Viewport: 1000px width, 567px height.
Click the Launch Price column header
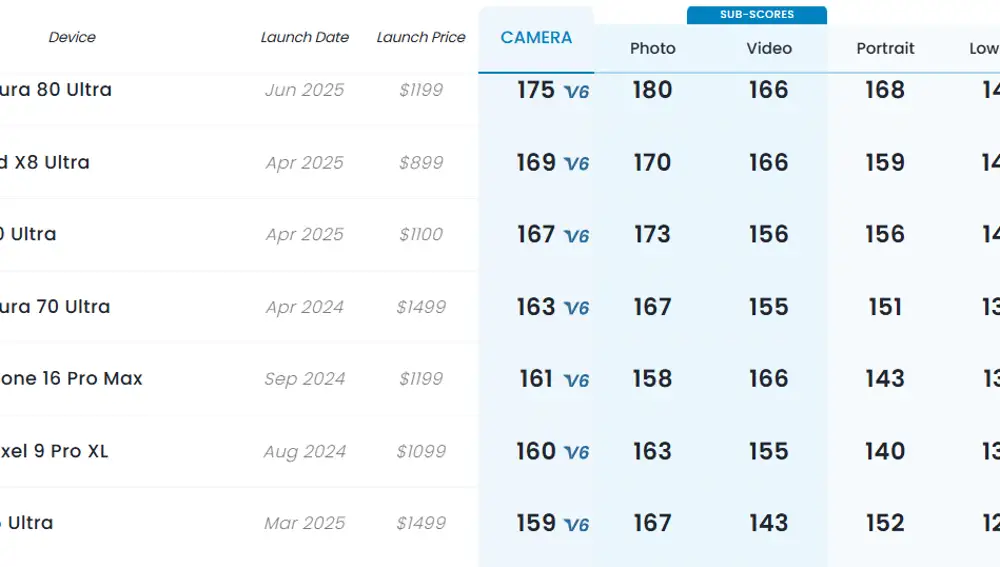421,38
